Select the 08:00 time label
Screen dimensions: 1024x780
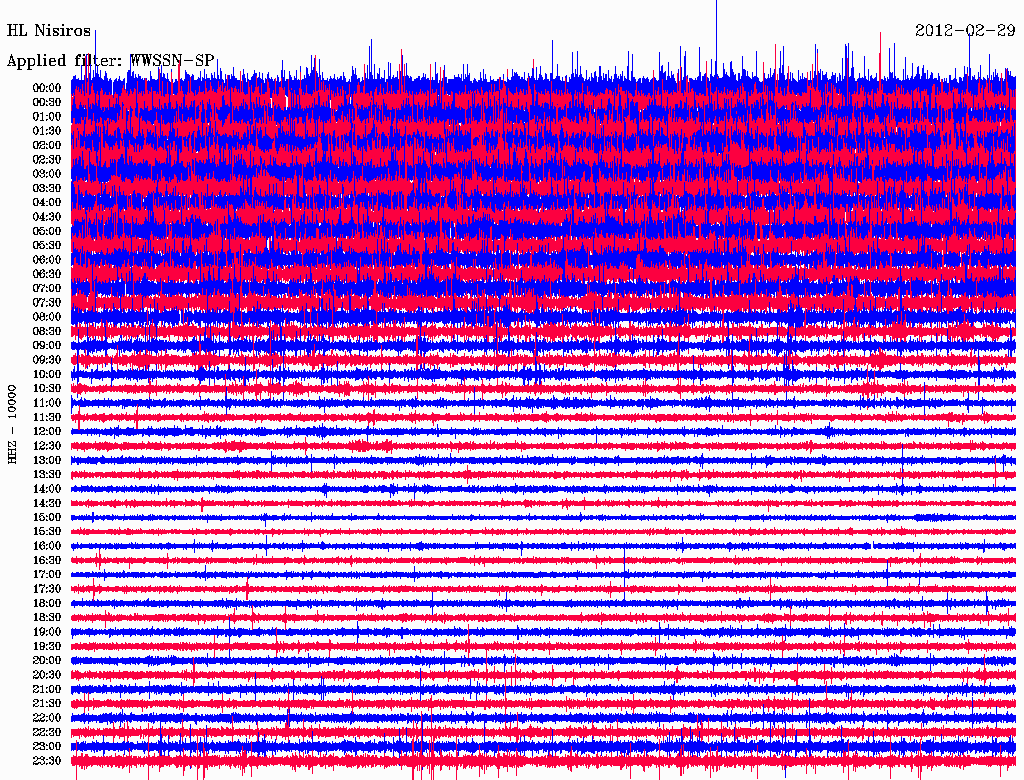click(x=47, y=317)
